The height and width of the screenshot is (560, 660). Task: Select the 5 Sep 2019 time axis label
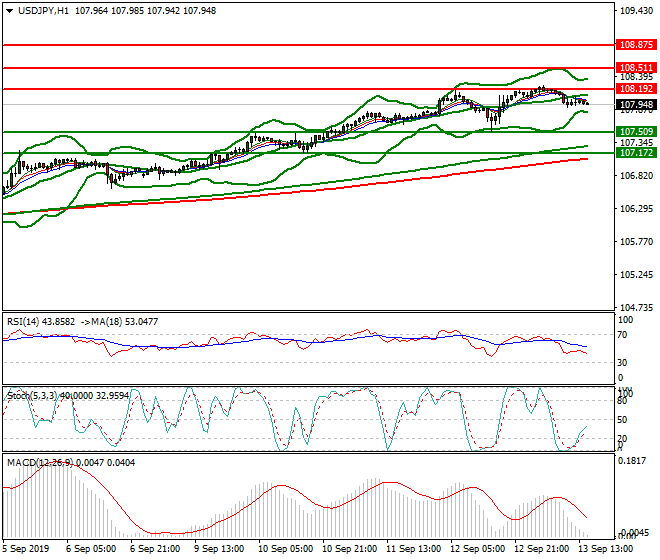(x=26, y=549)
